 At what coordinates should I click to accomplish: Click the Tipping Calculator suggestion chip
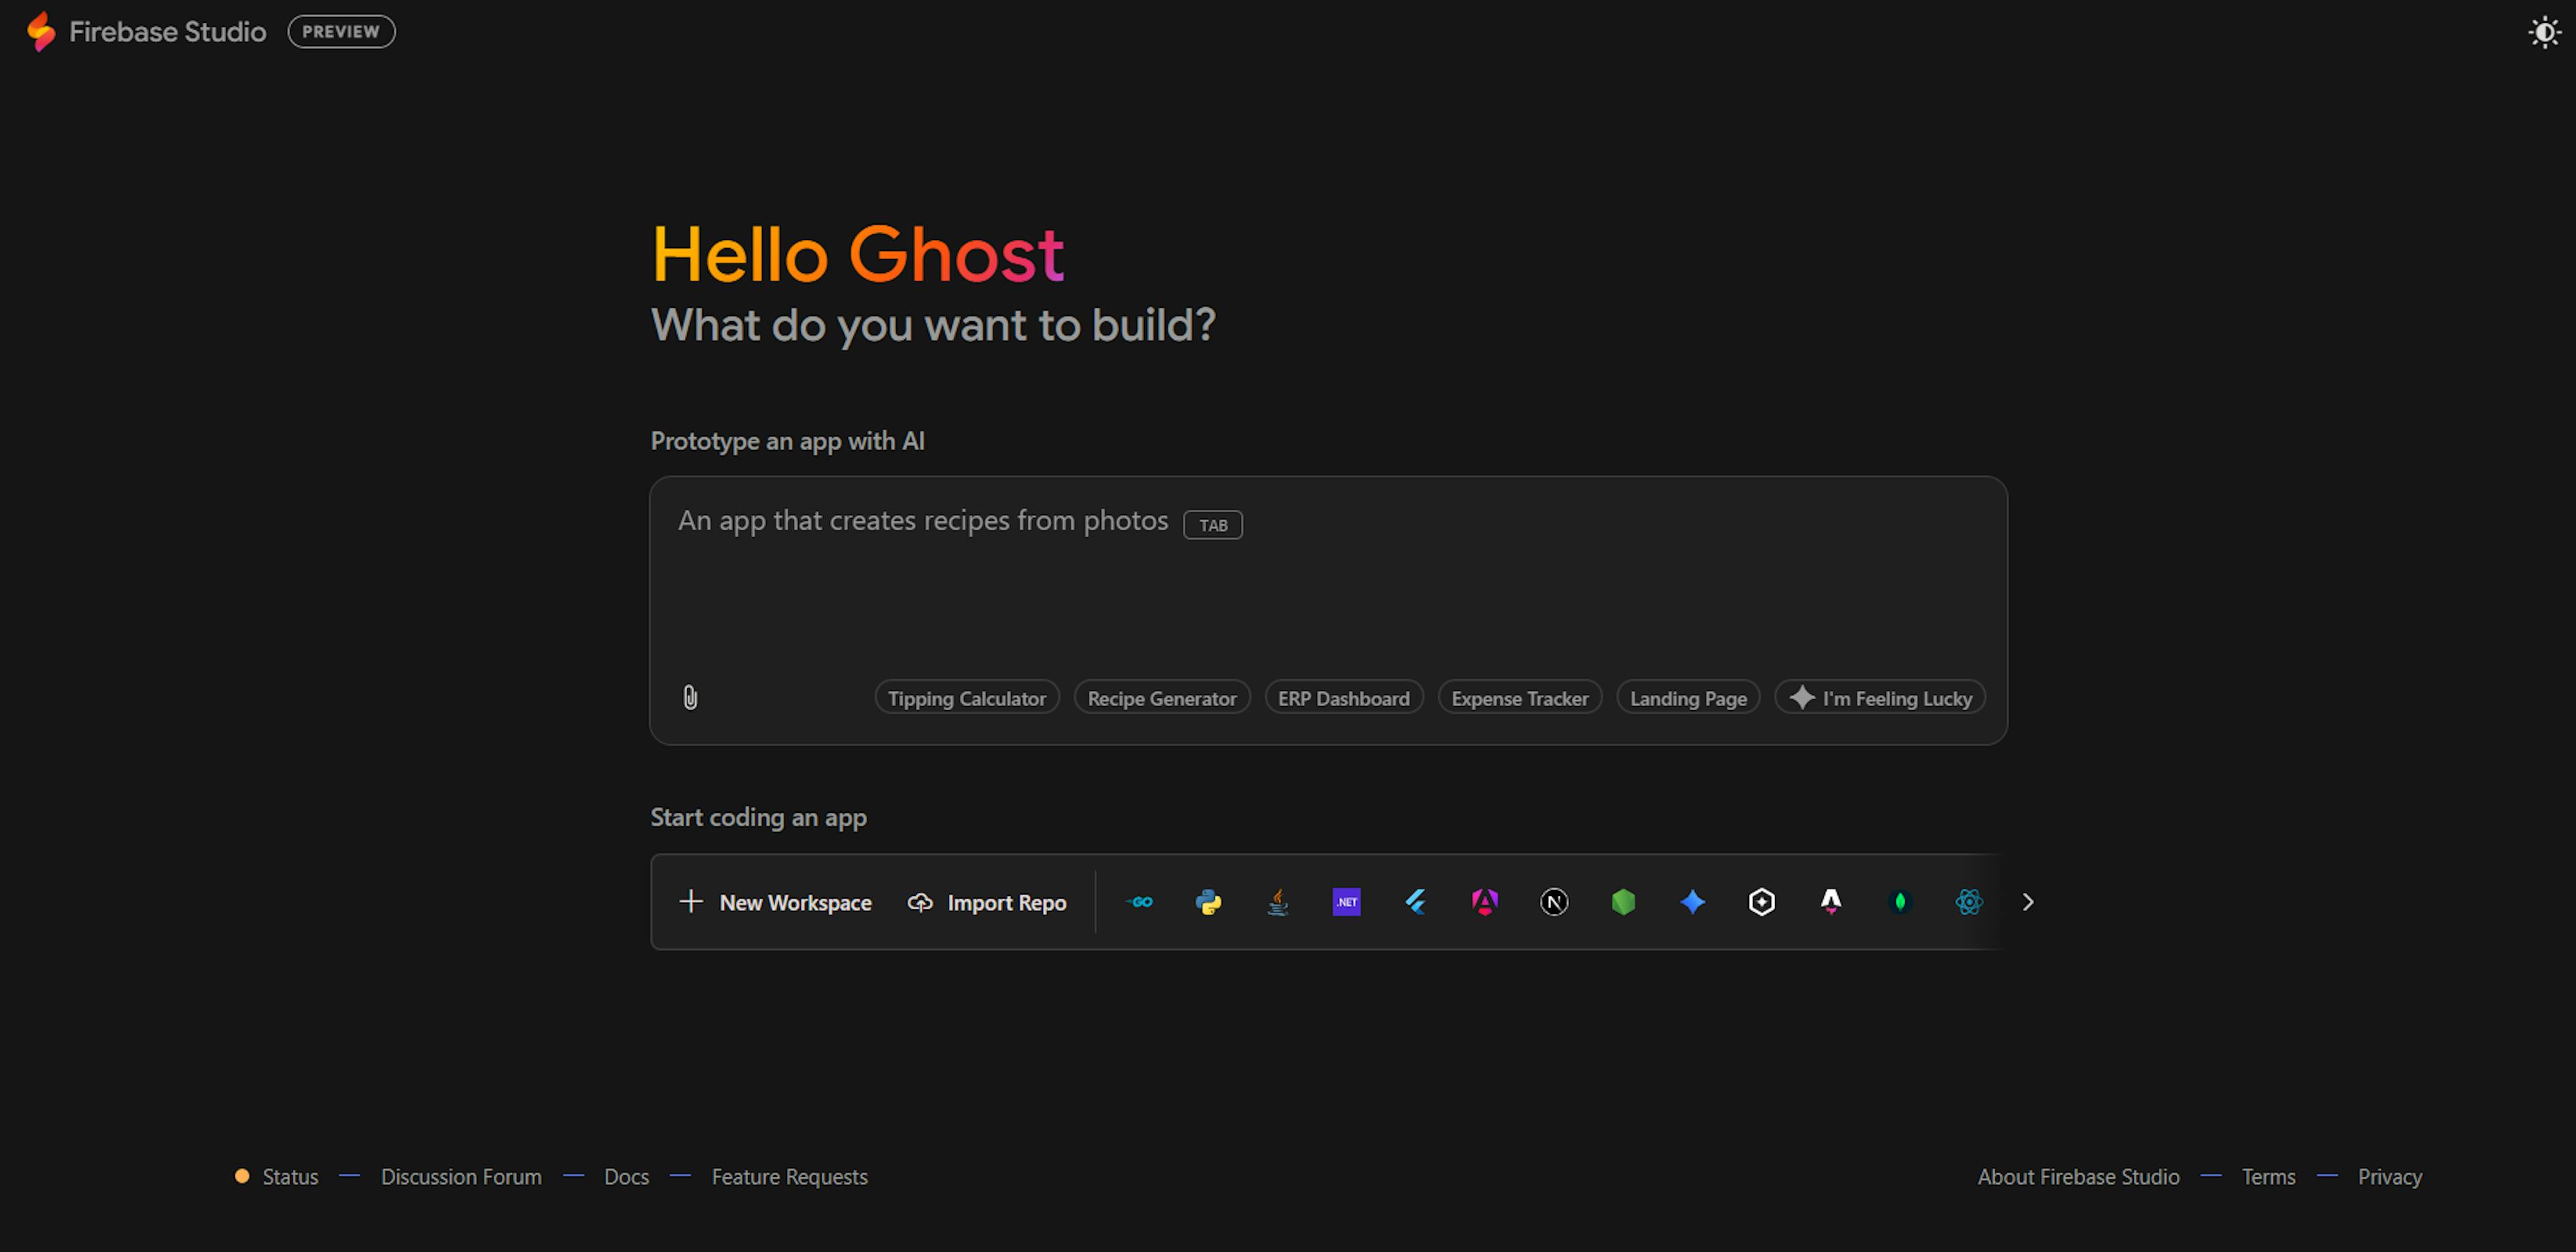point(966,698)
